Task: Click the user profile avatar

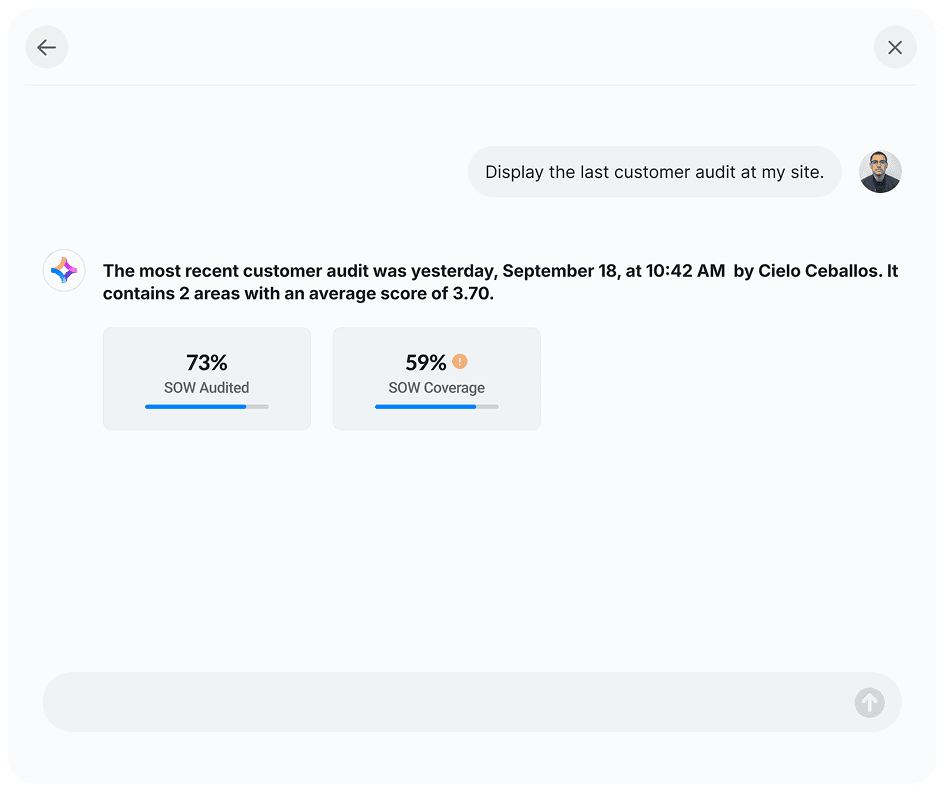Action: (x=880, y=172)
